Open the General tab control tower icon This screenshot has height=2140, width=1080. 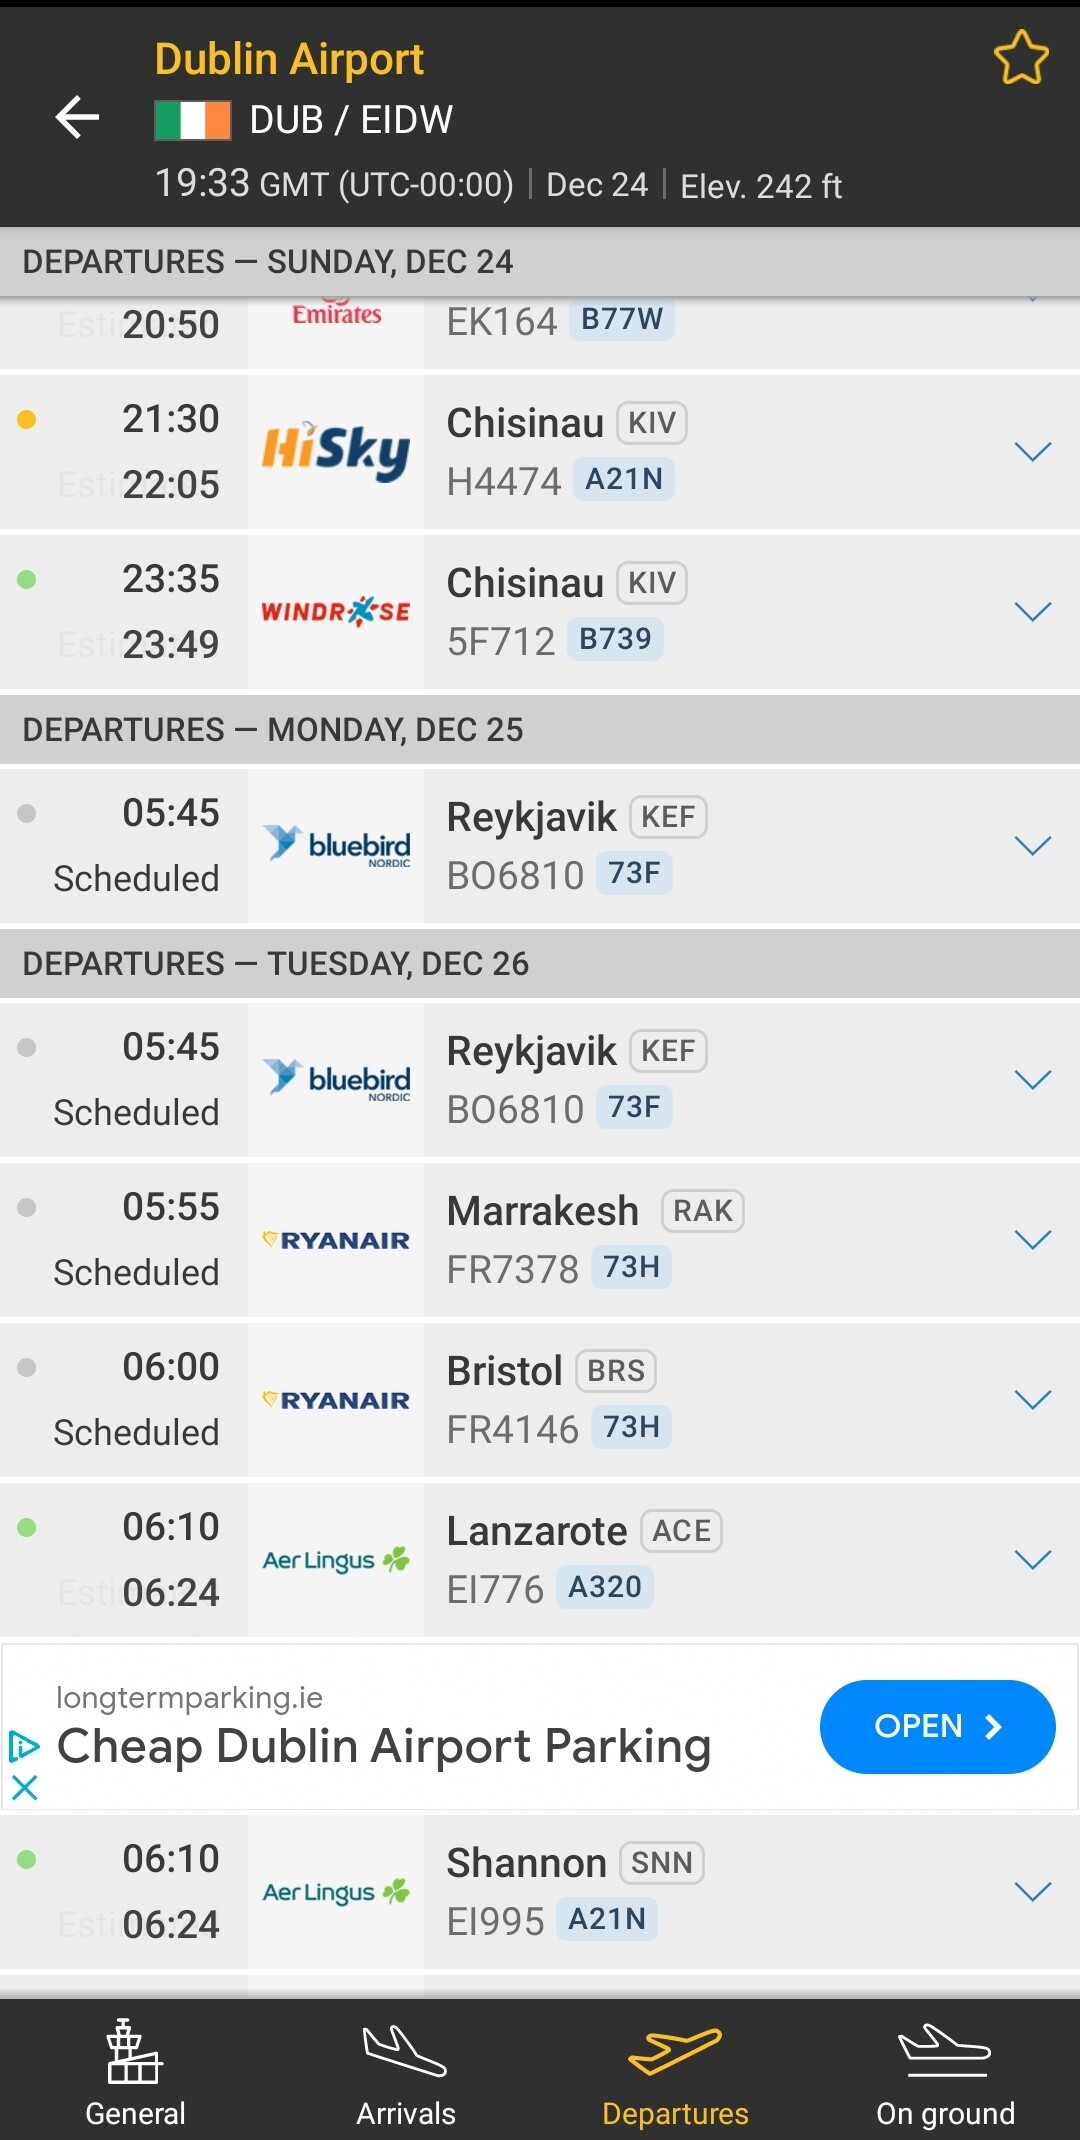pyautogui.click(x=135, y=2050)
